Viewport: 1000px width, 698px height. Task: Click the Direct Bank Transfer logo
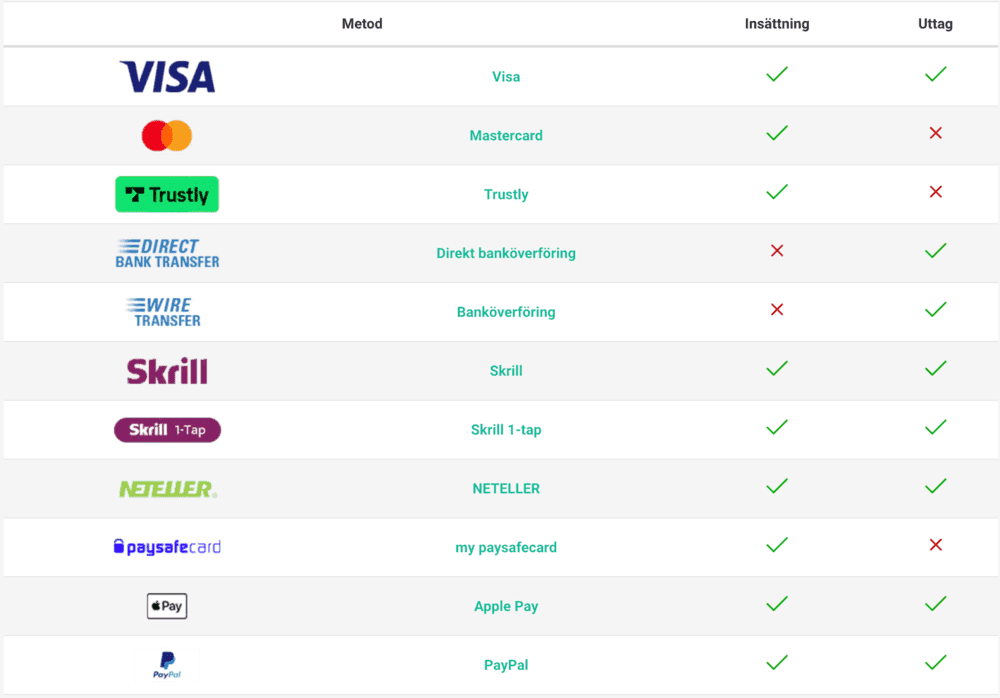point(167,253)
